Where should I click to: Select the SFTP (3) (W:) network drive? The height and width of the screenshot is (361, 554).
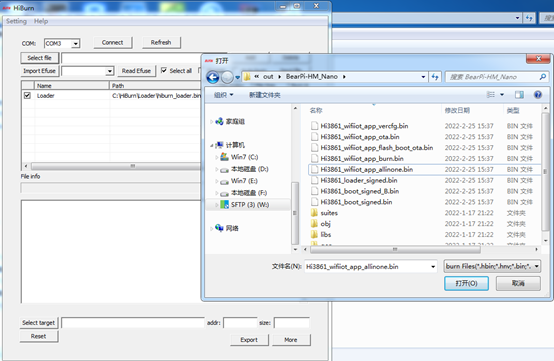pos(244,205)
